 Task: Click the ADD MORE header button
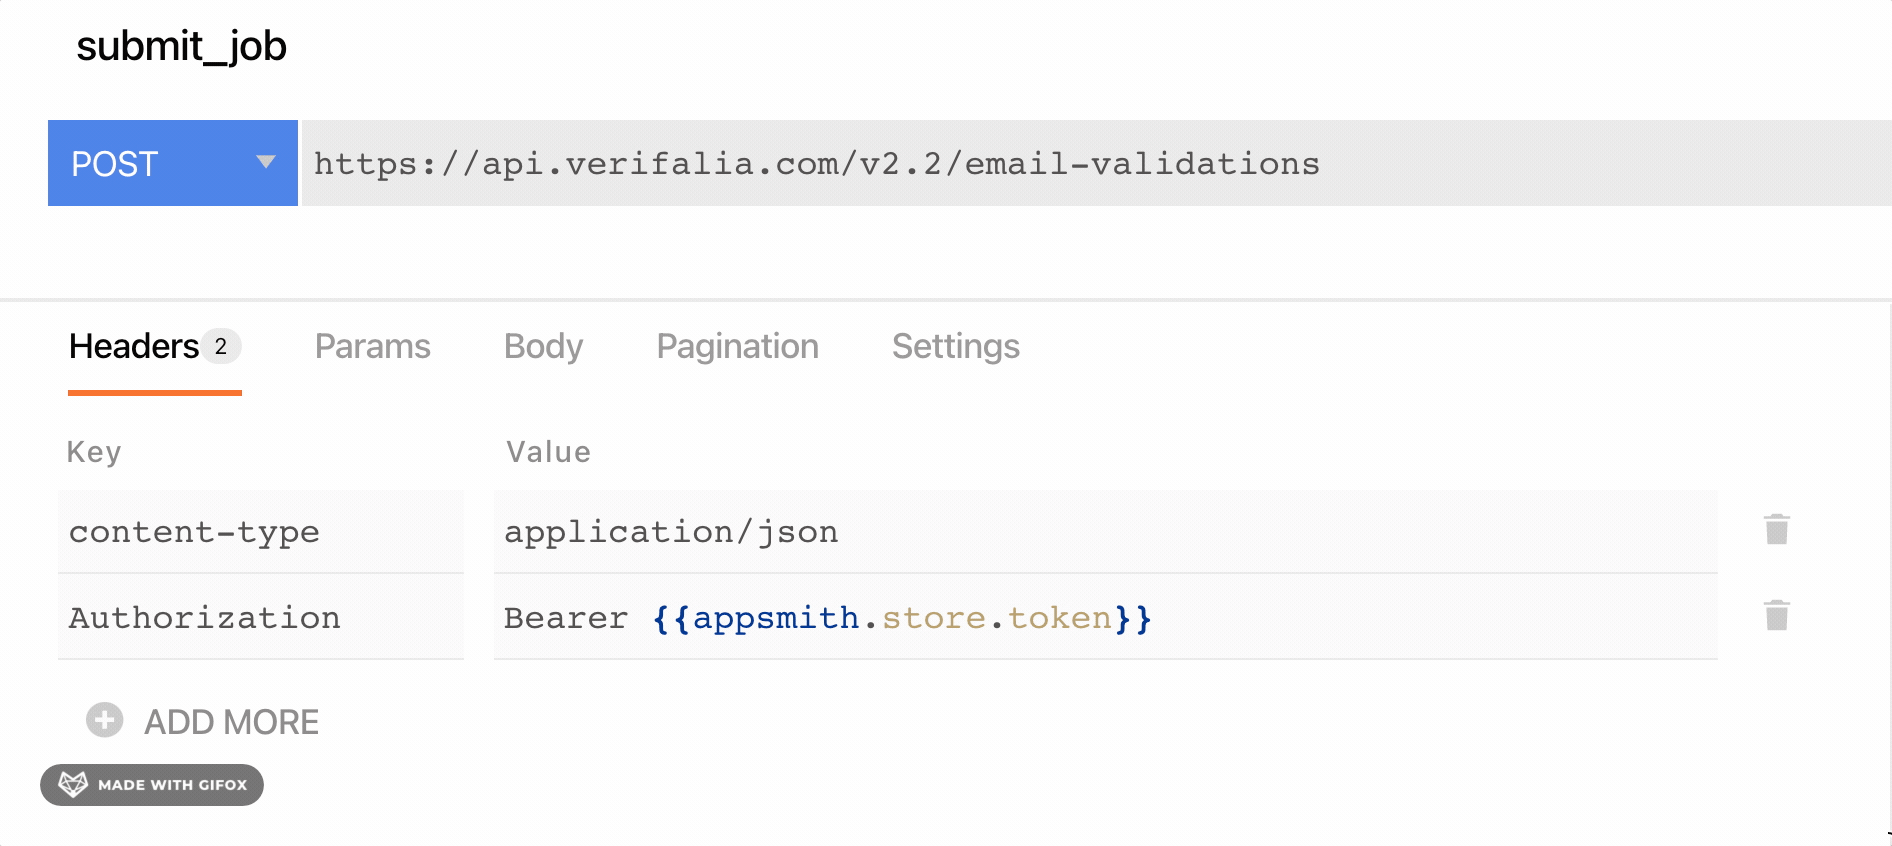point(231,722)
